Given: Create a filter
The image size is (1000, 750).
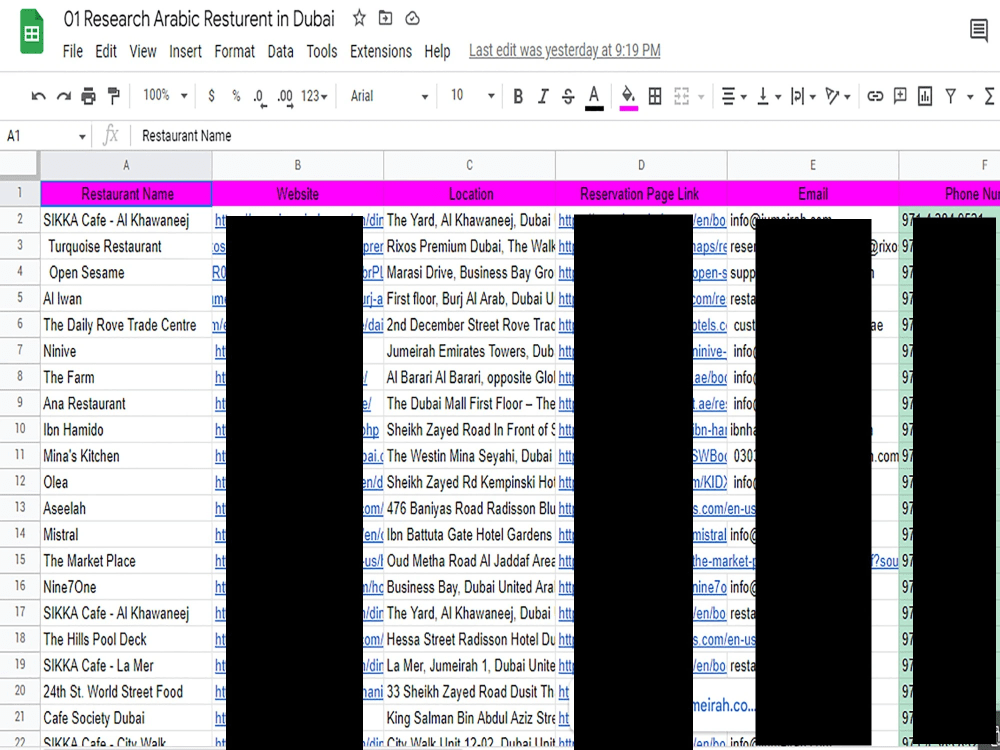Looking at the screenshot, I should 951,96.
